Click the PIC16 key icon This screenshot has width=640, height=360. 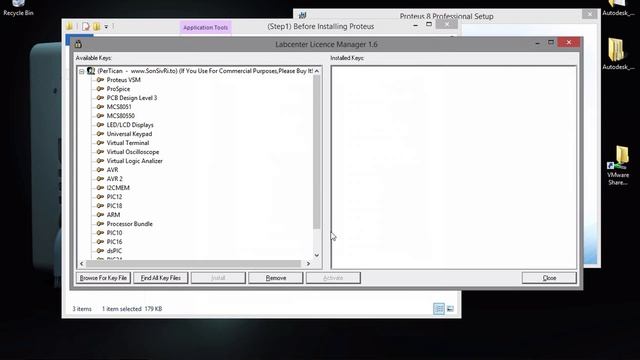[x=100, y=241]
